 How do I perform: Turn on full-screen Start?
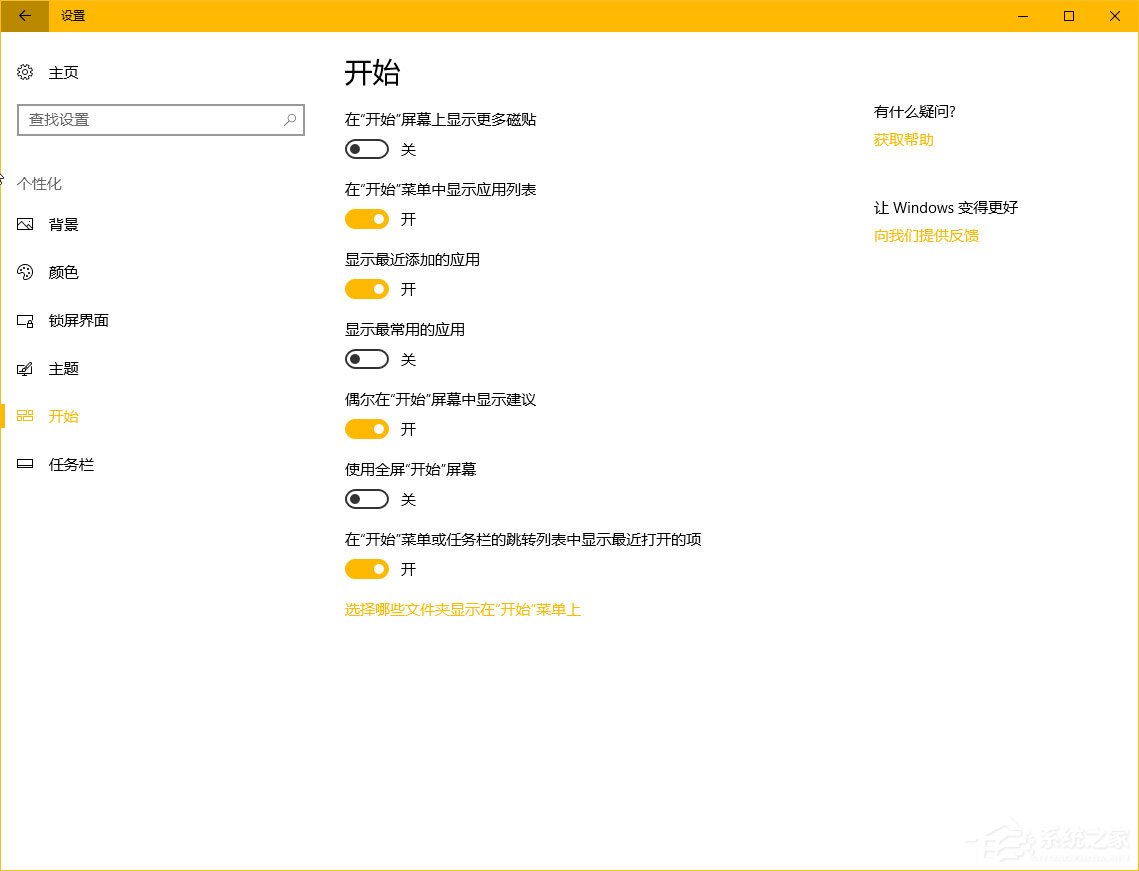pyautogui.click(x=366, y=499)
